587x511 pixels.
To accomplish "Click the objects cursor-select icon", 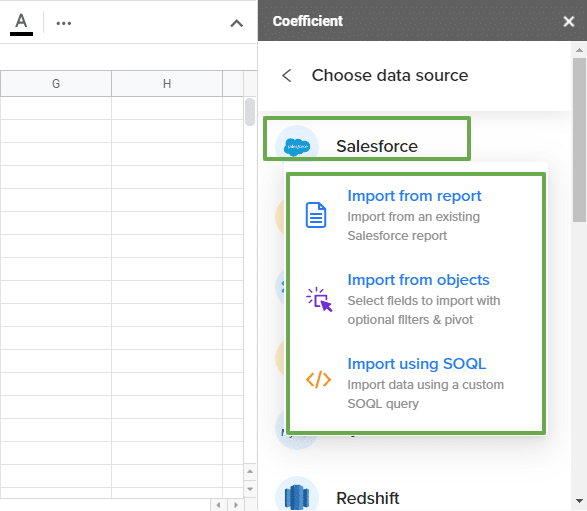I will (x=319, y=299).
